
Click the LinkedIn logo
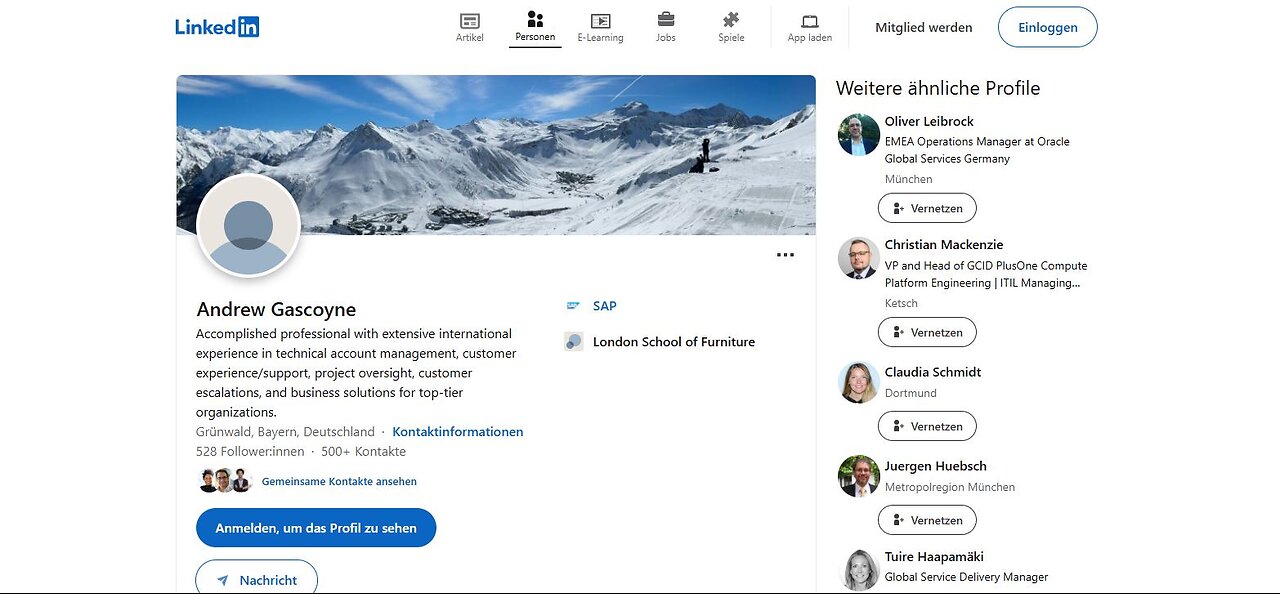(217, 27)
